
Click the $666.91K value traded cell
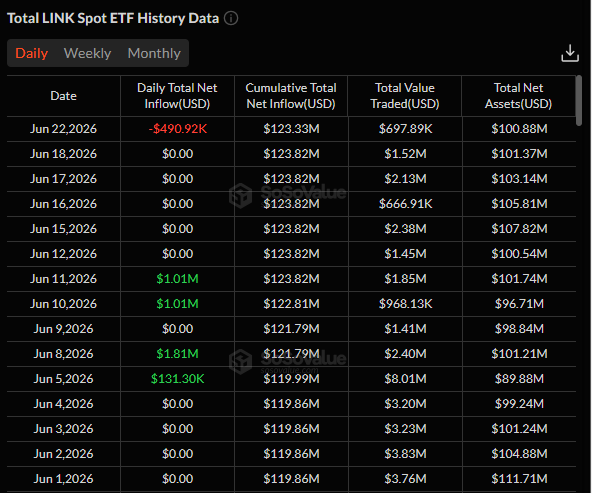tap(405, 204)
